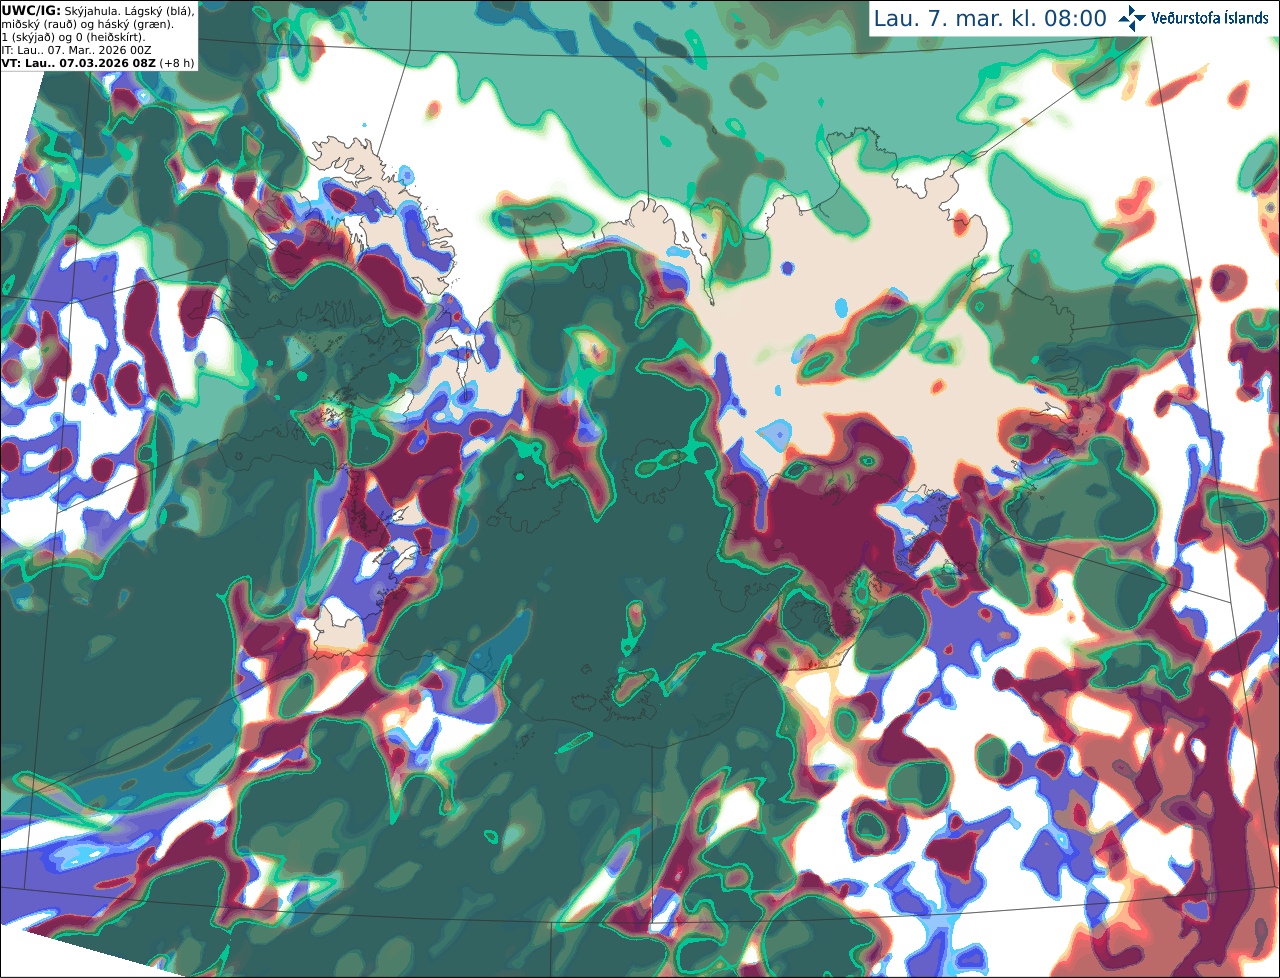Click the '1 (skýjað) og 0 (heiðskírt).' legend line
The height and width of the screenshot is (978, 1280).
[73, 36]
